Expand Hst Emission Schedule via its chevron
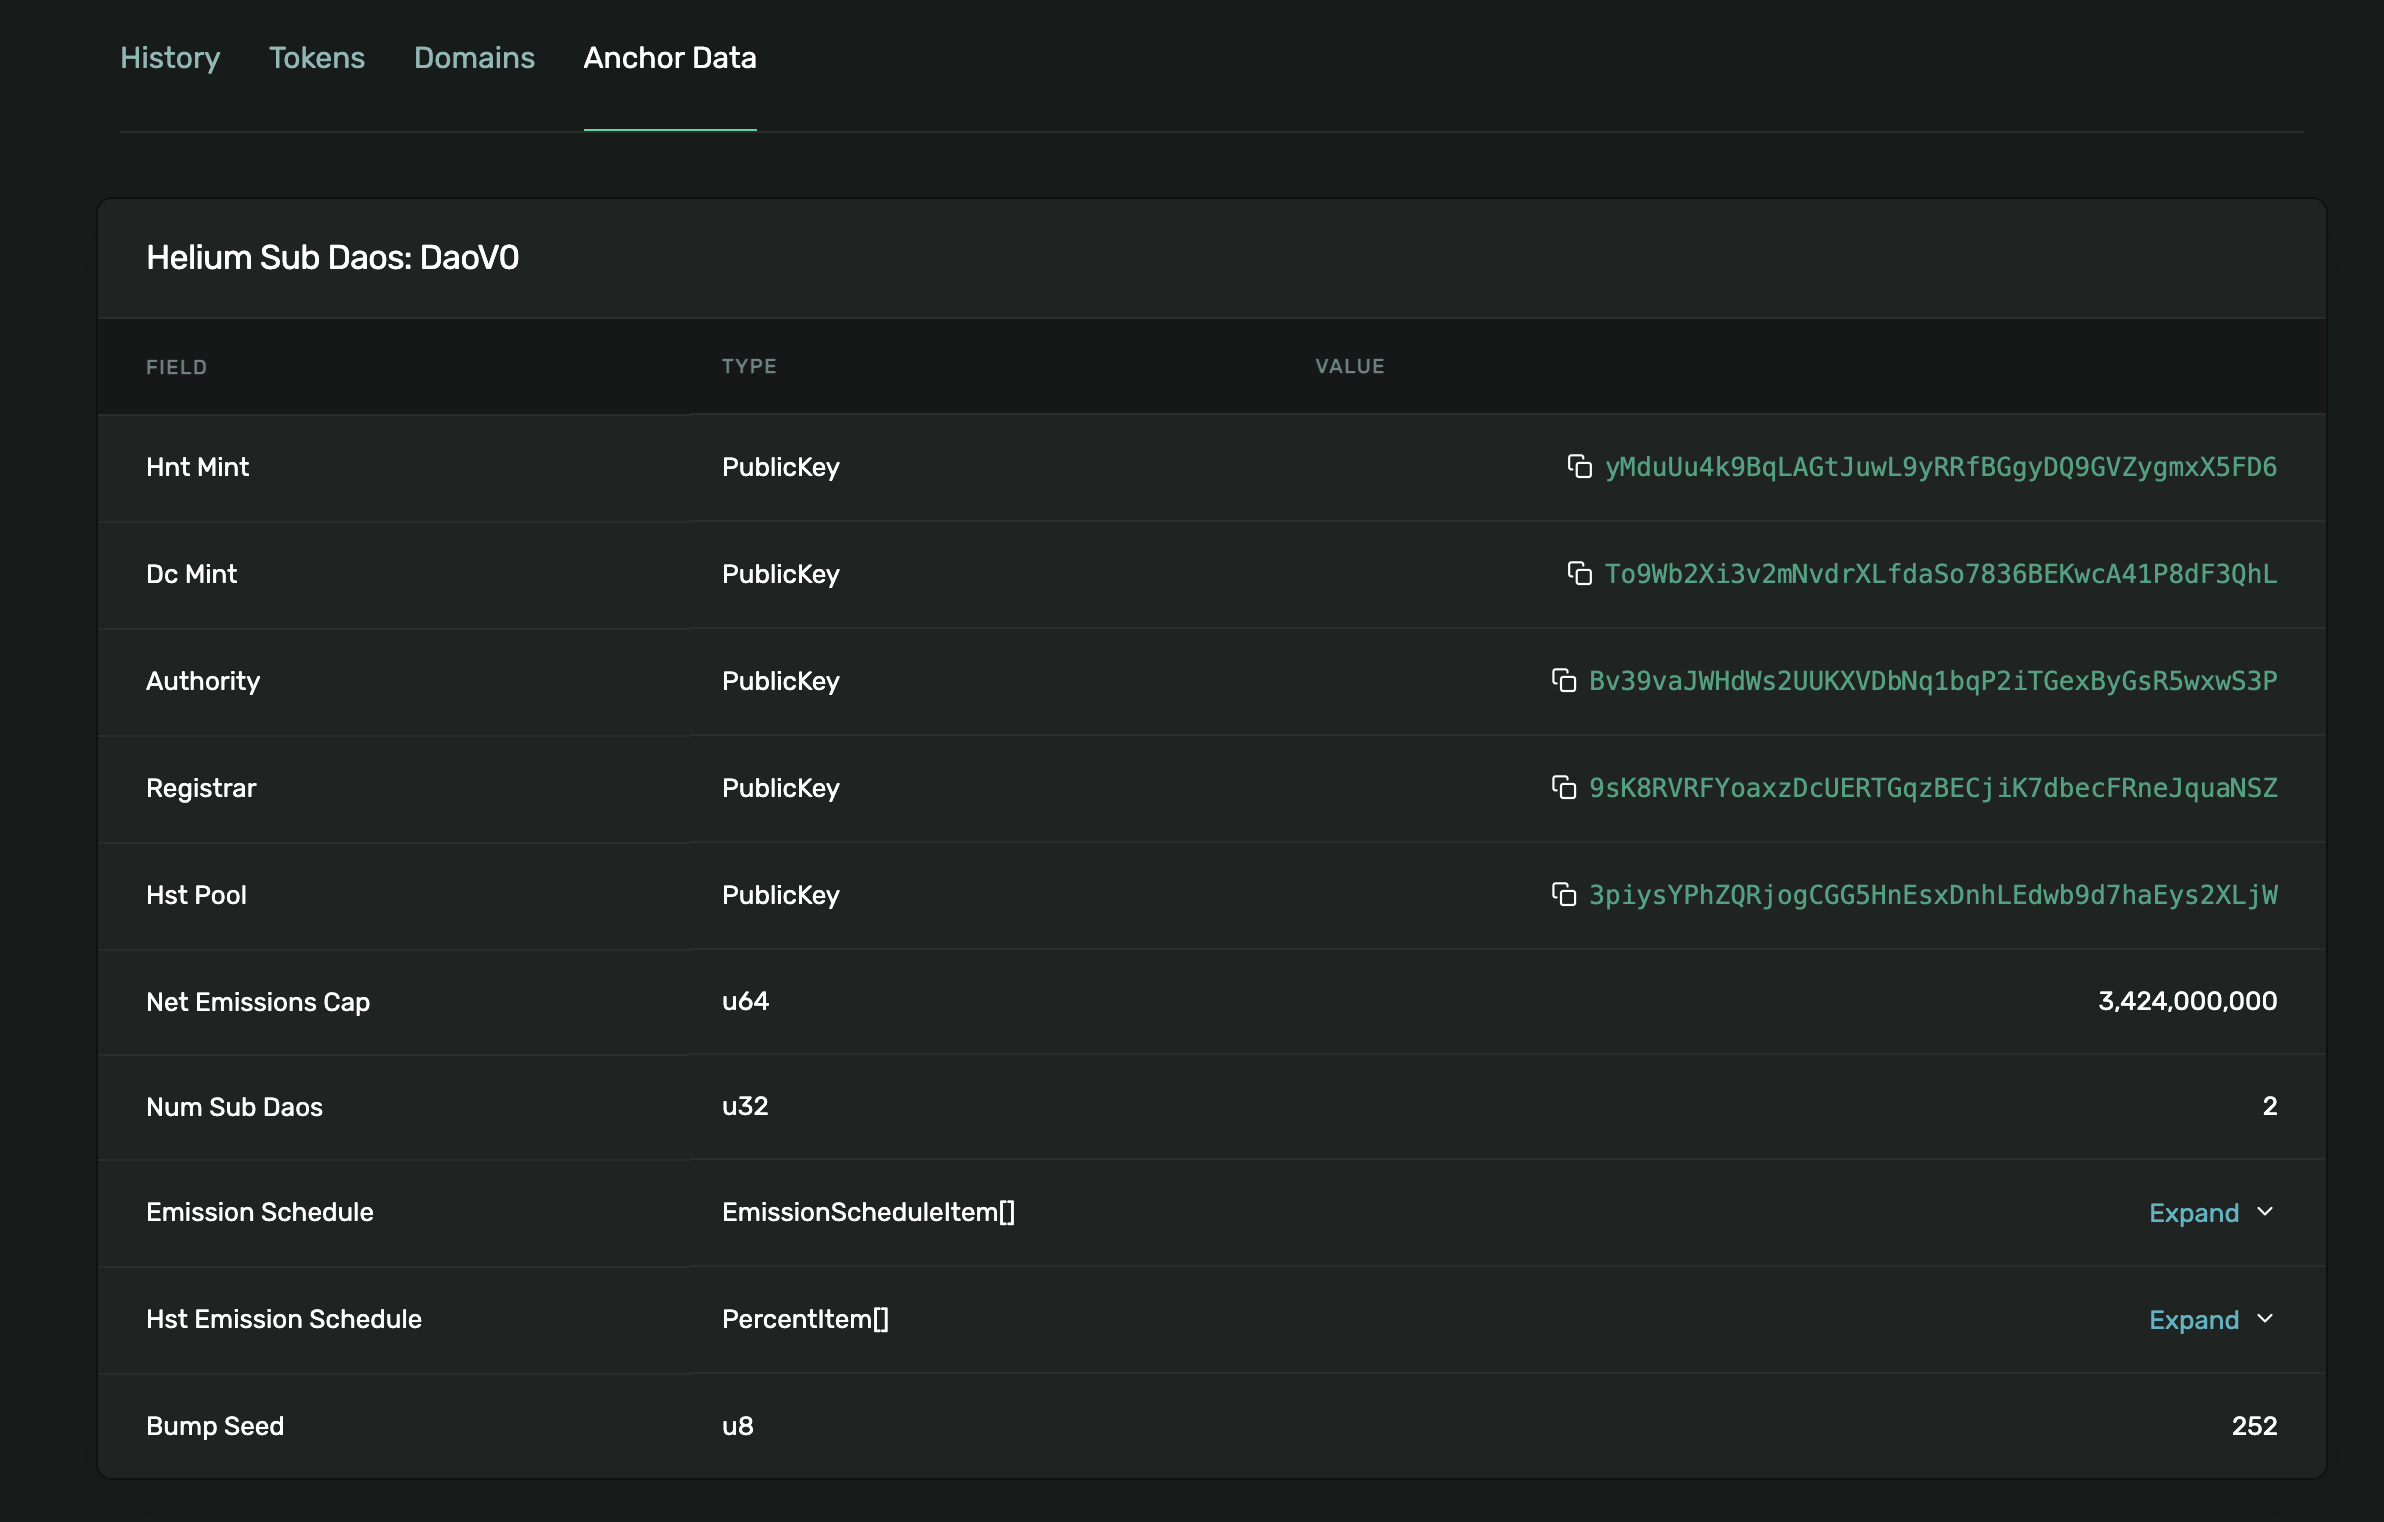 (x=2265, y=1319)
